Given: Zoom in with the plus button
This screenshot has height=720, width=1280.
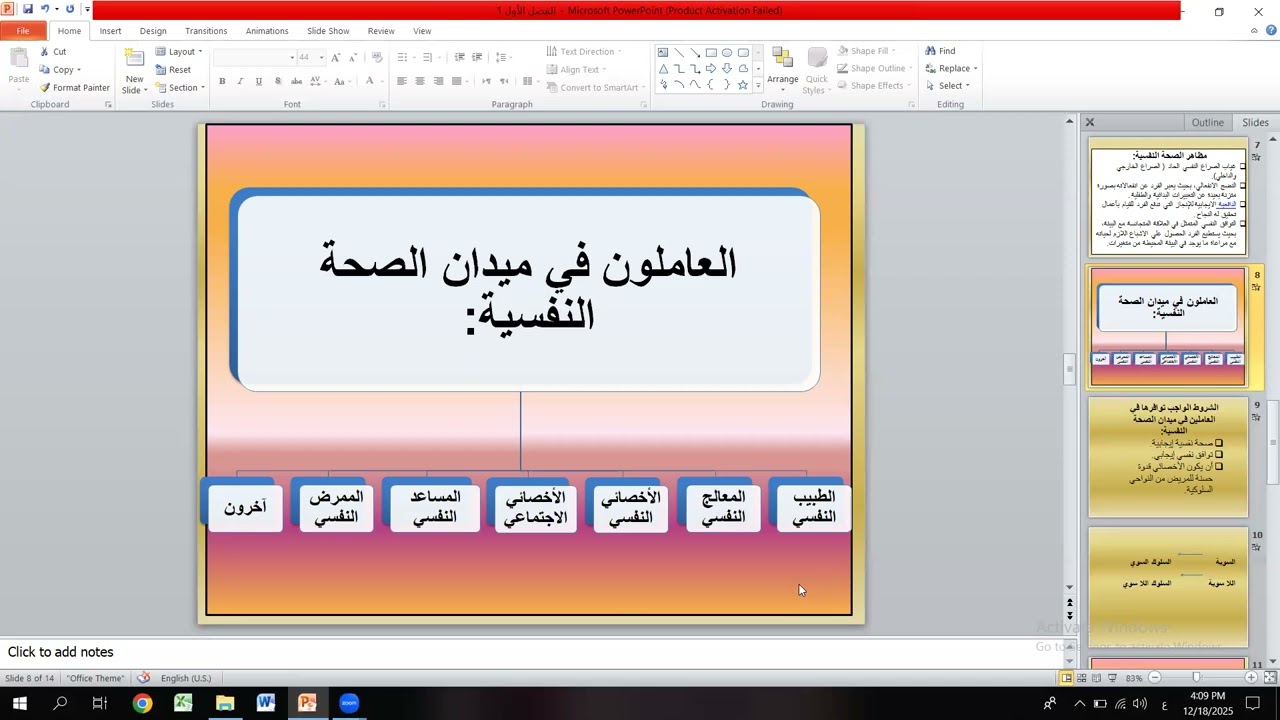Looking at the screenshot, I should pos(1251,678).
